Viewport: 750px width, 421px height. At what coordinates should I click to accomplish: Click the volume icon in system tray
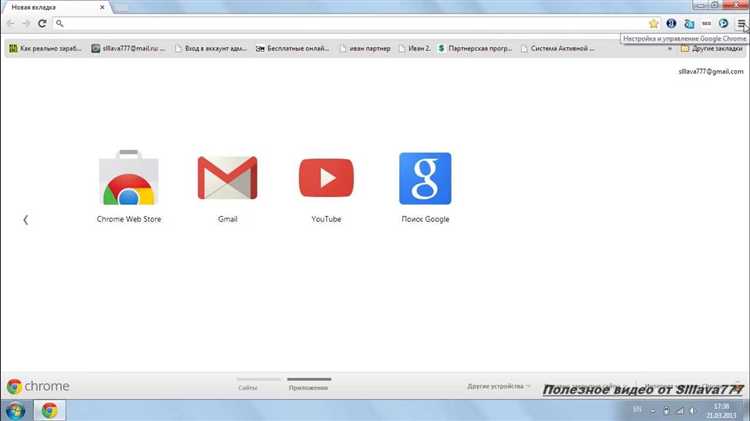click(692, 410)
